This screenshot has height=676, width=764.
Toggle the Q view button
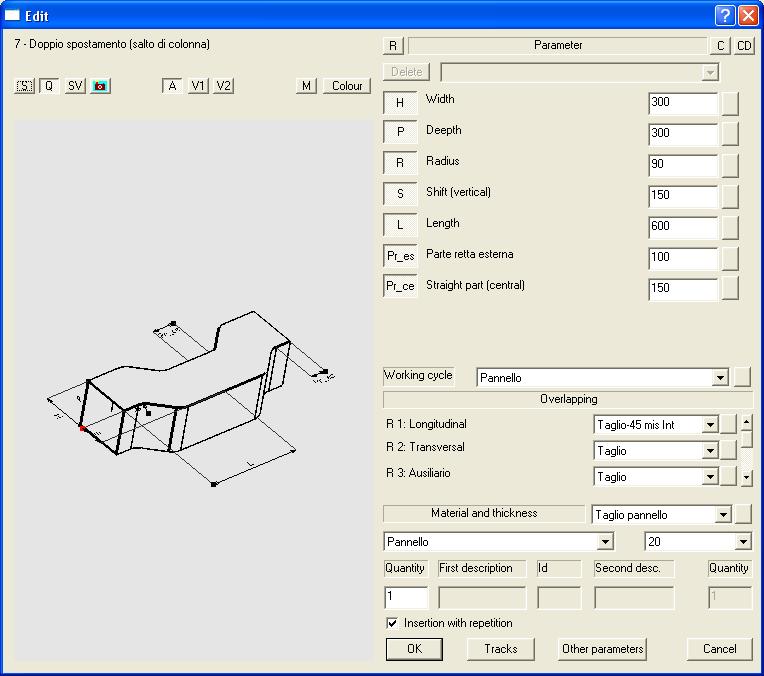(x=49, y=86)
